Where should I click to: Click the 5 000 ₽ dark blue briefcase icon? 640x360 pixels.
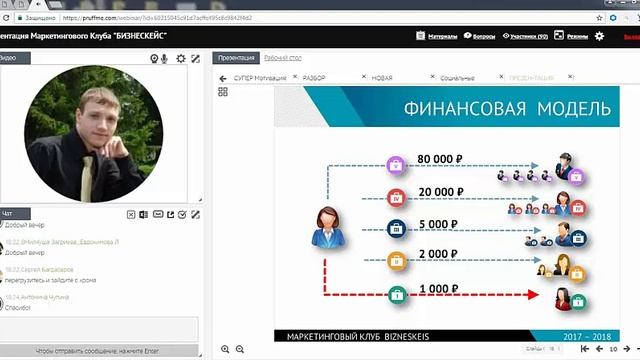click(x=396, y=229)
